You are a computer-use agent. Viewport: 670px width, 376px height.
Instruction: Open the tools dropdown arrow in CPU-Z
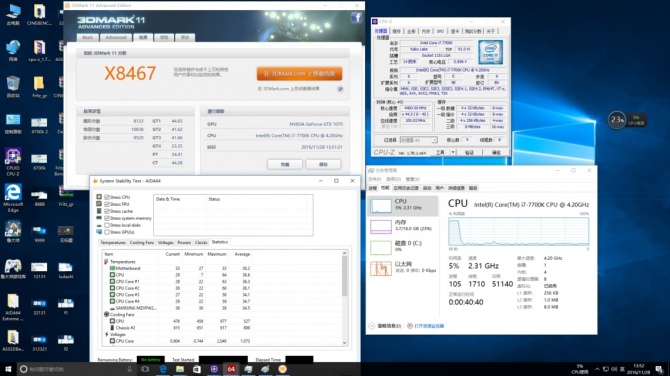pyautogui.click(x=453, y=153)
